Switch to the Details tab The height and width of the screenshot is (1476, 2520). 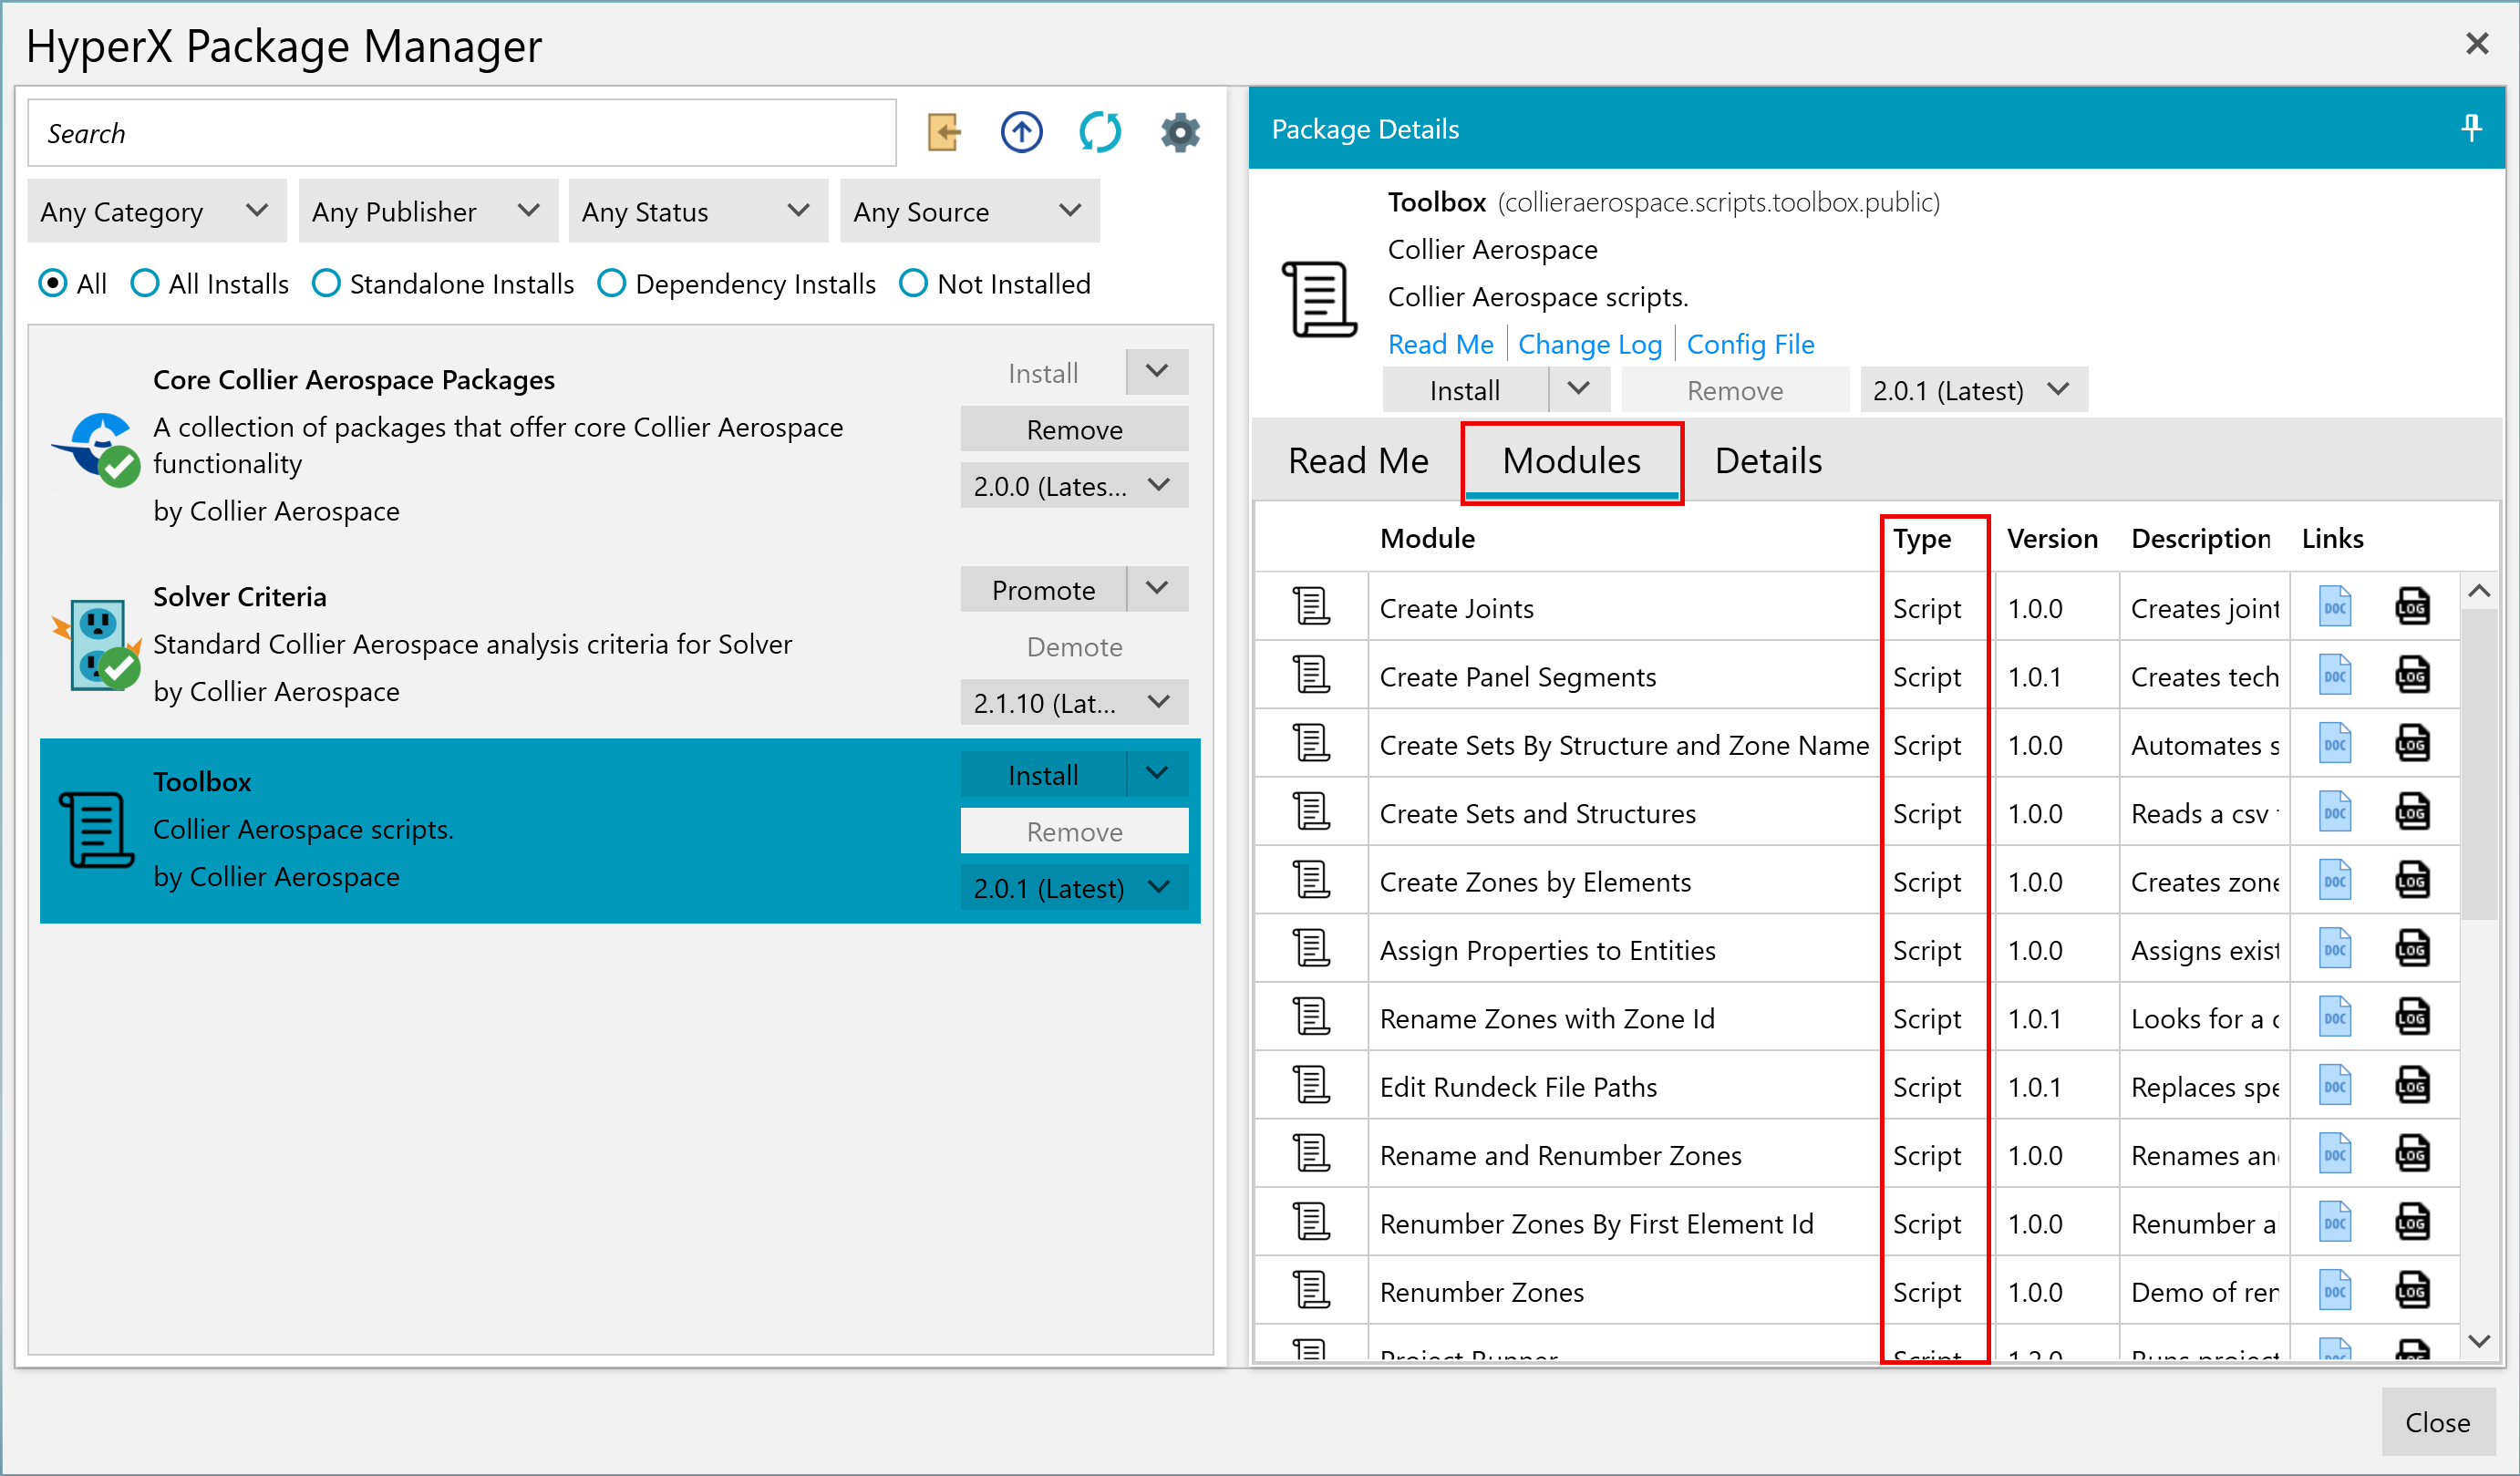pyautogui.click(x=1768, y=461)
